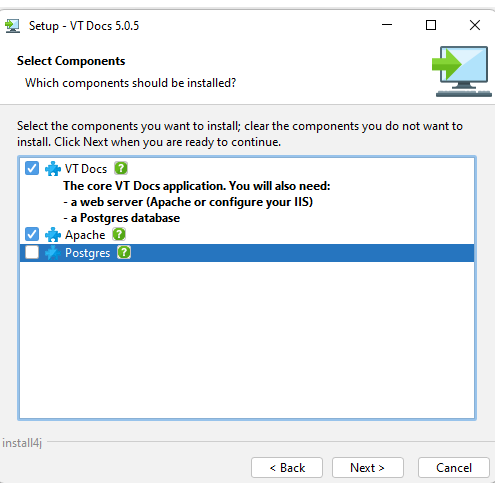
Task: Click the help icon next to VT Docs
Action: point(121,168)
